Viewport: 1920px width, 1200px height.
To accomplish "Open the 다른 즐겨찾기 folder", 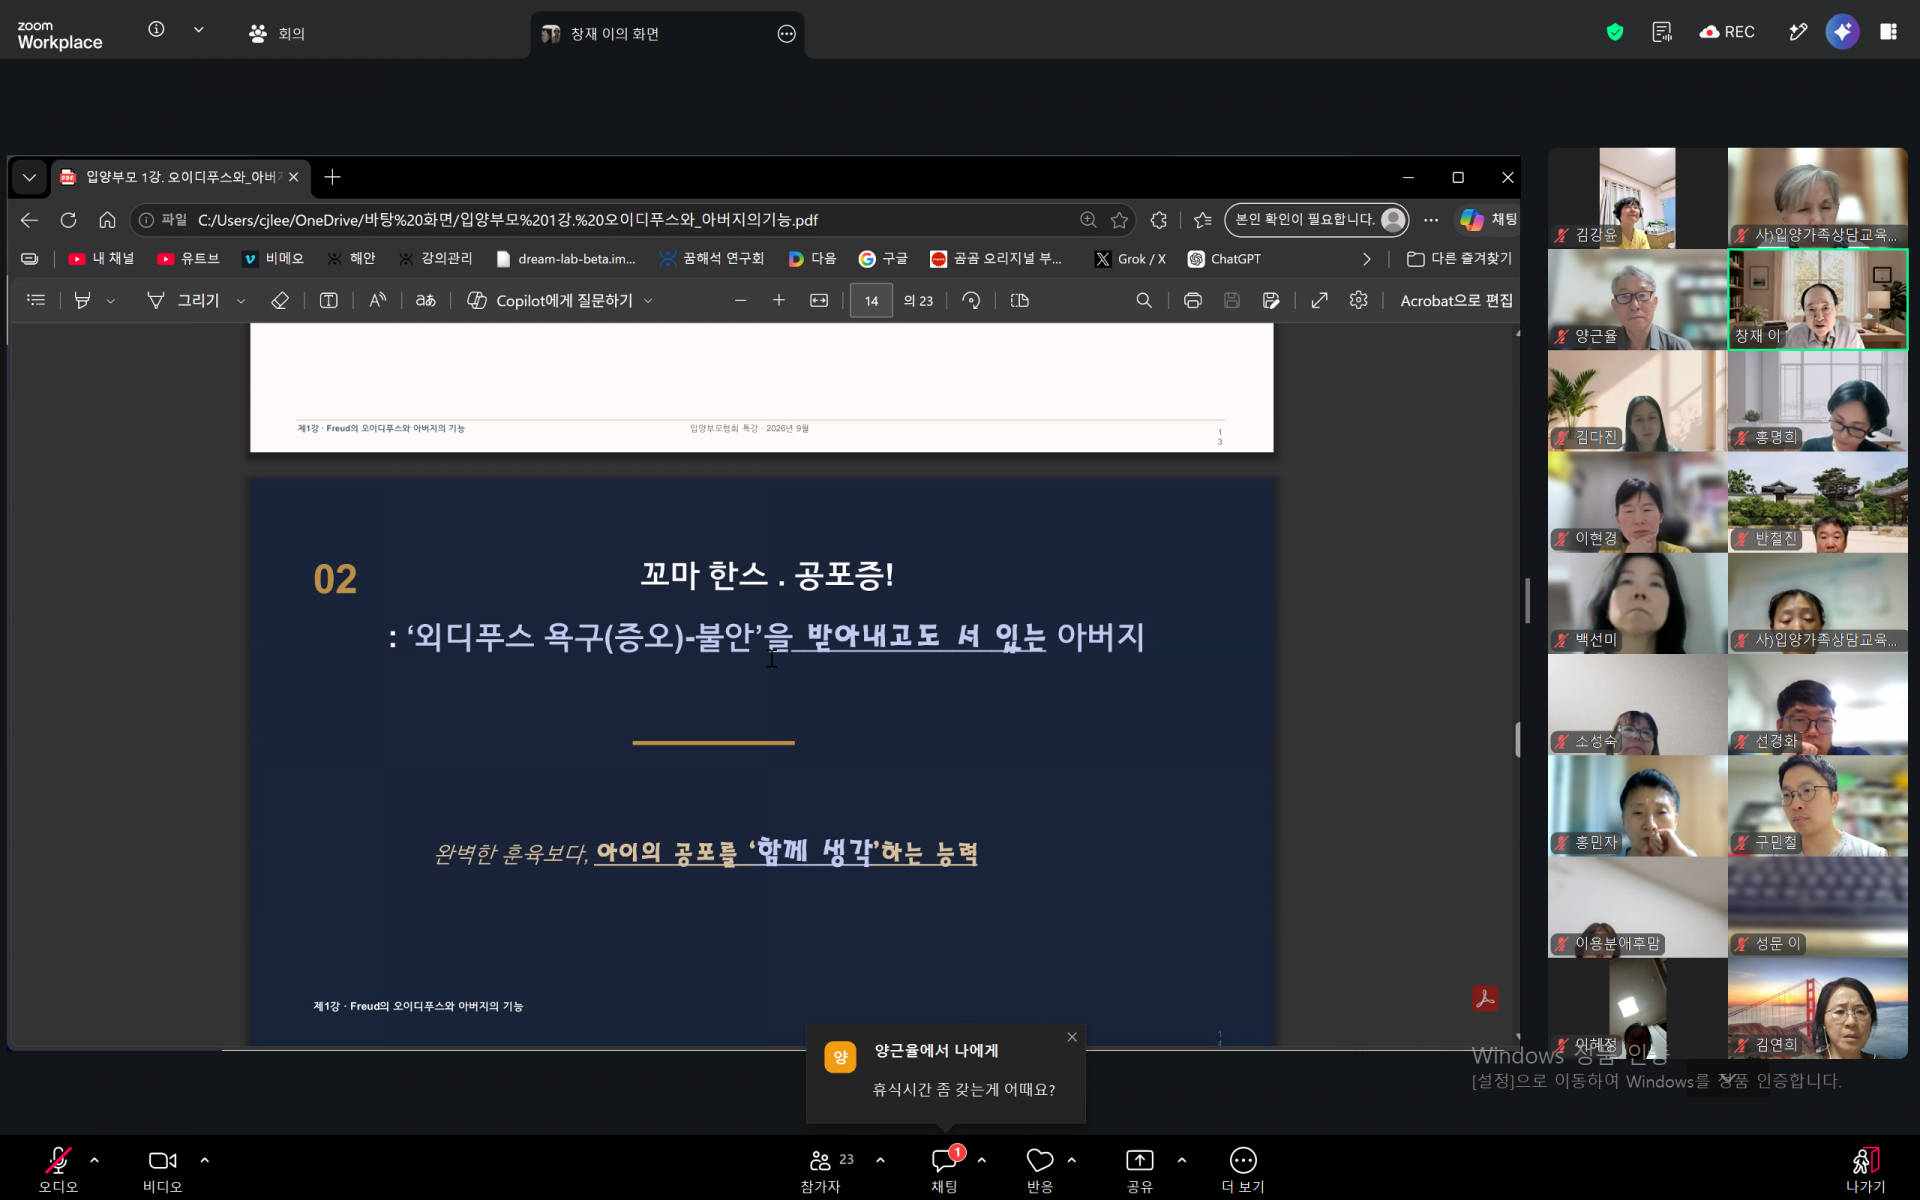I will coord(1459,259).
